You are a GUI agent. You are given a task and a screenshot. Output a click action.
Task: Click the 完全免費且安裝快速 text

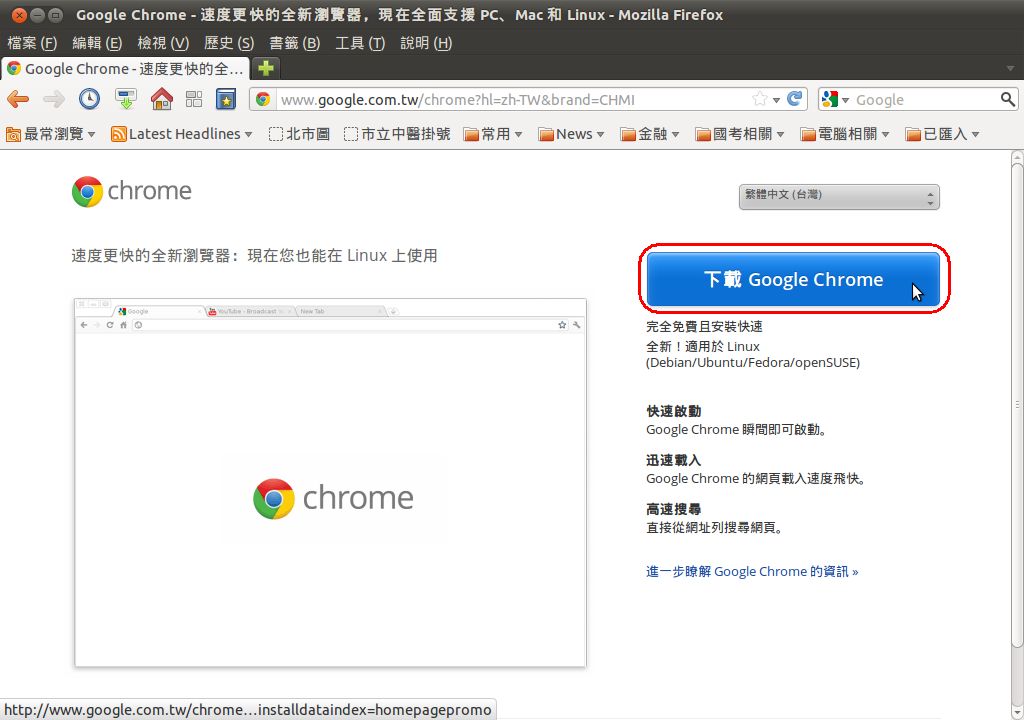click(x=704, y=326)
